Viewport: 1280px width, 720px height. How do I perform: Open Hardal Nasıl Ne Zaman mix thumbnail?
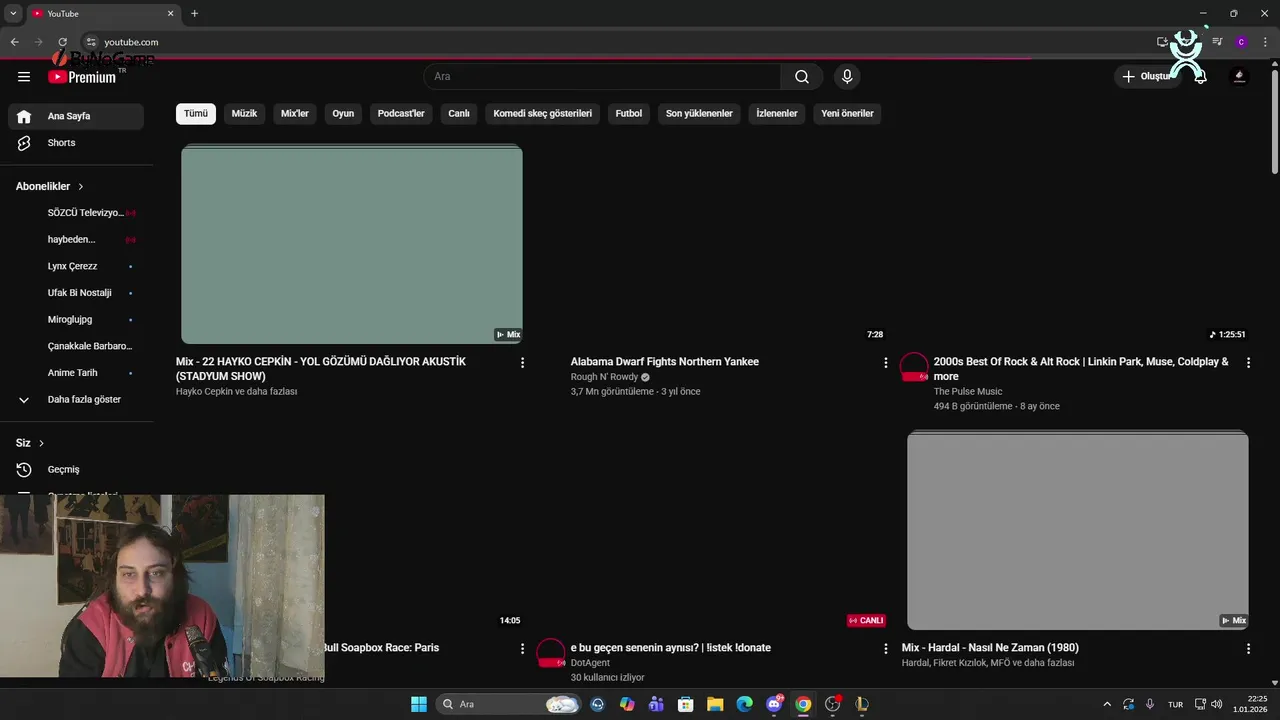point(1078,531)
